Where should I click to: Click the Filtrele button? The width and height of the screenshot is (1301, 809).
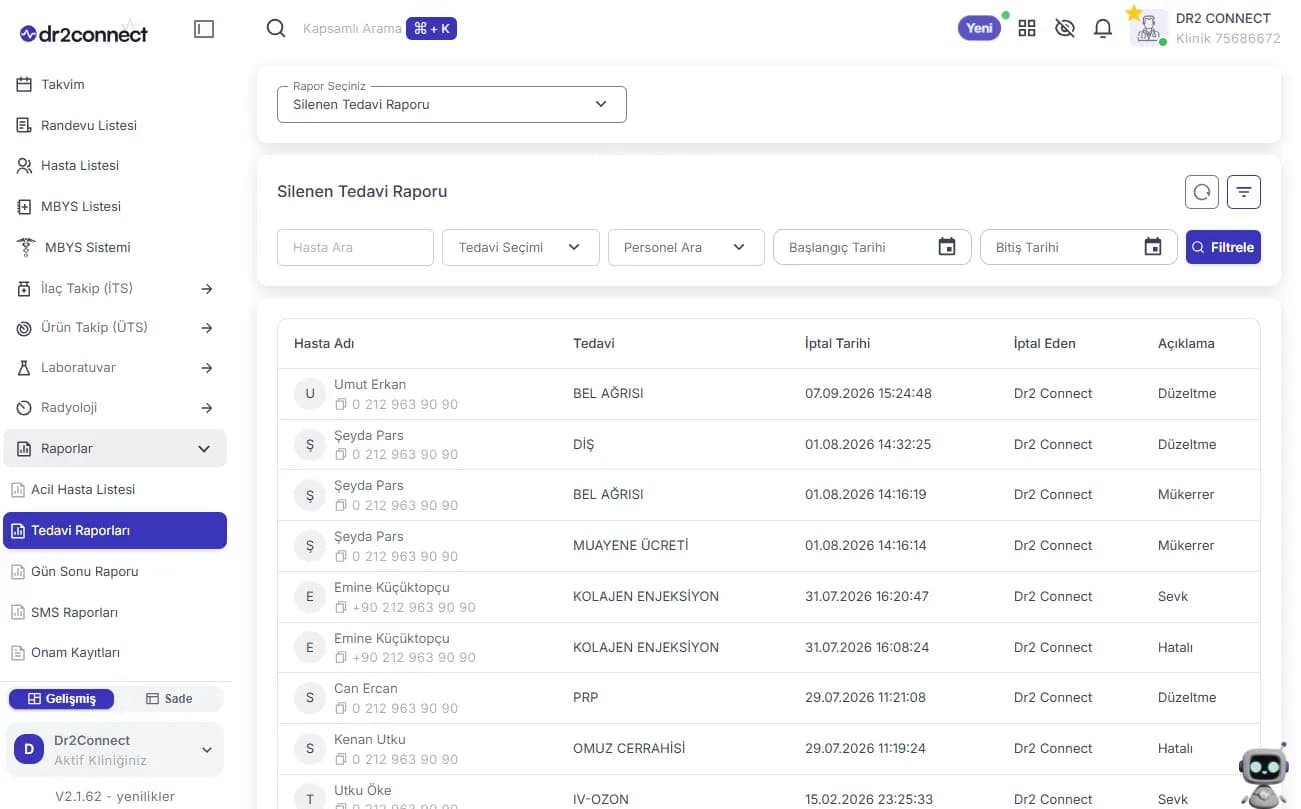click(1223, 247)
